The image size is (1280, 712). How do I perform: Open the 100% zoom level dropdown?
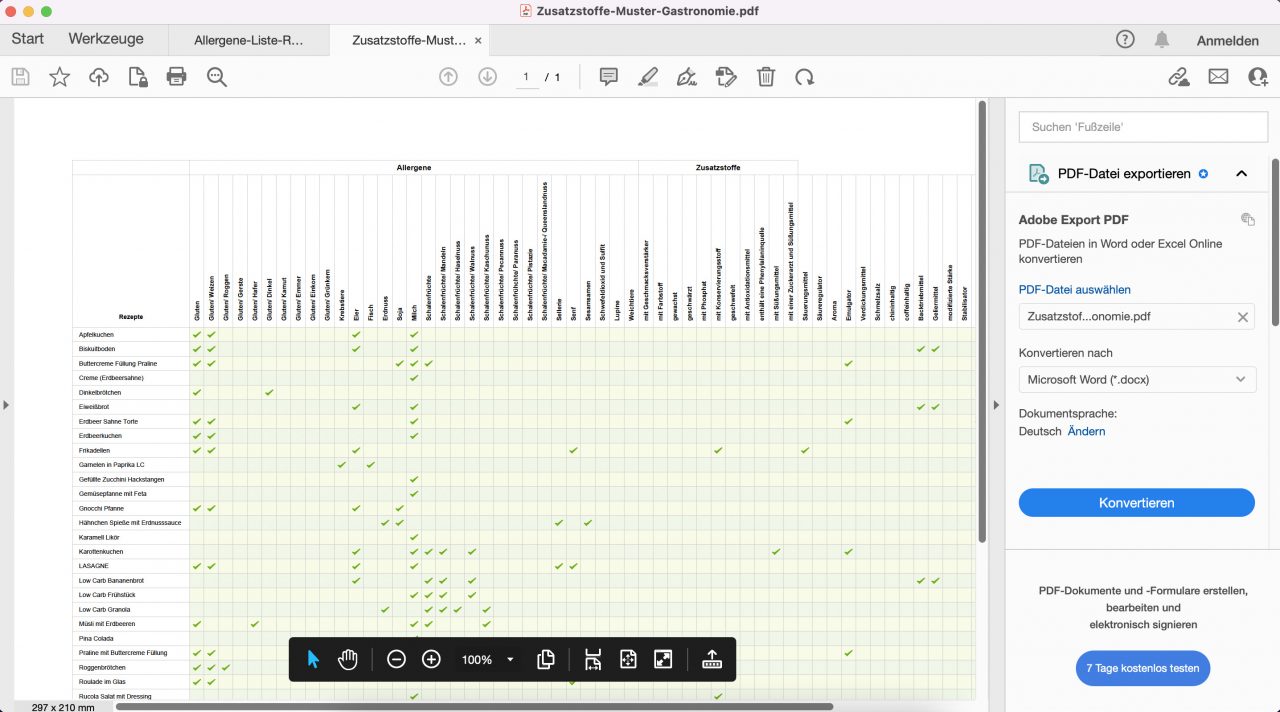click(x=510, y=660)
